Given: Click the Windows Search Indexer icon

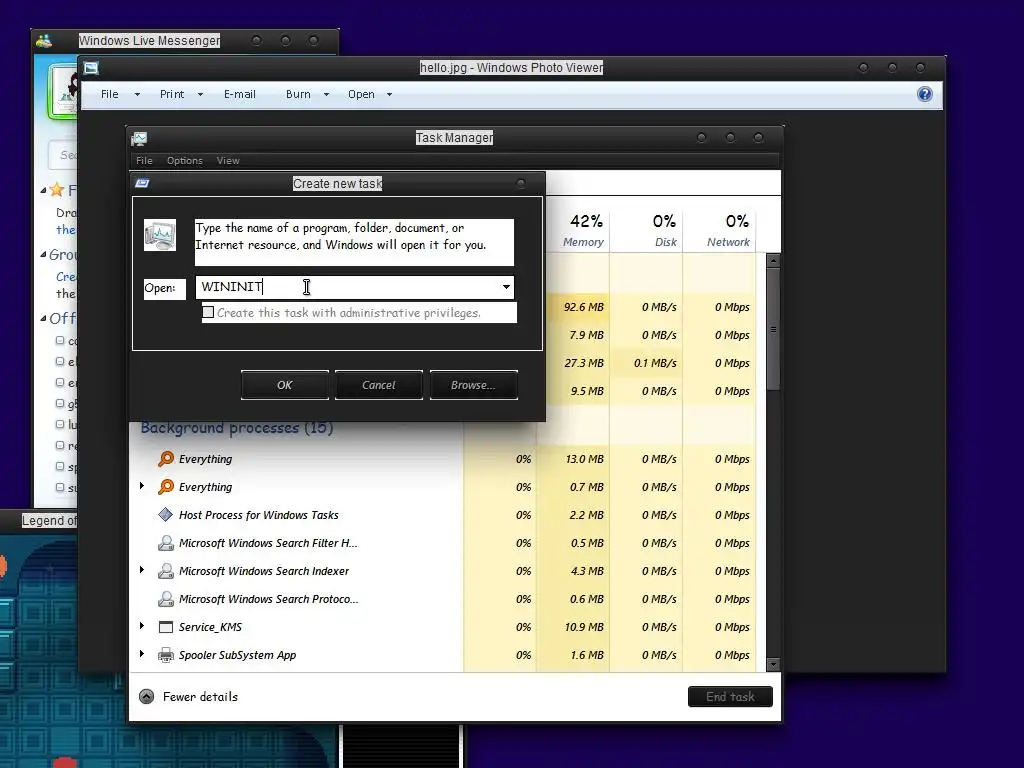Looking at the screenshot, I should click(x=166, y=571).
